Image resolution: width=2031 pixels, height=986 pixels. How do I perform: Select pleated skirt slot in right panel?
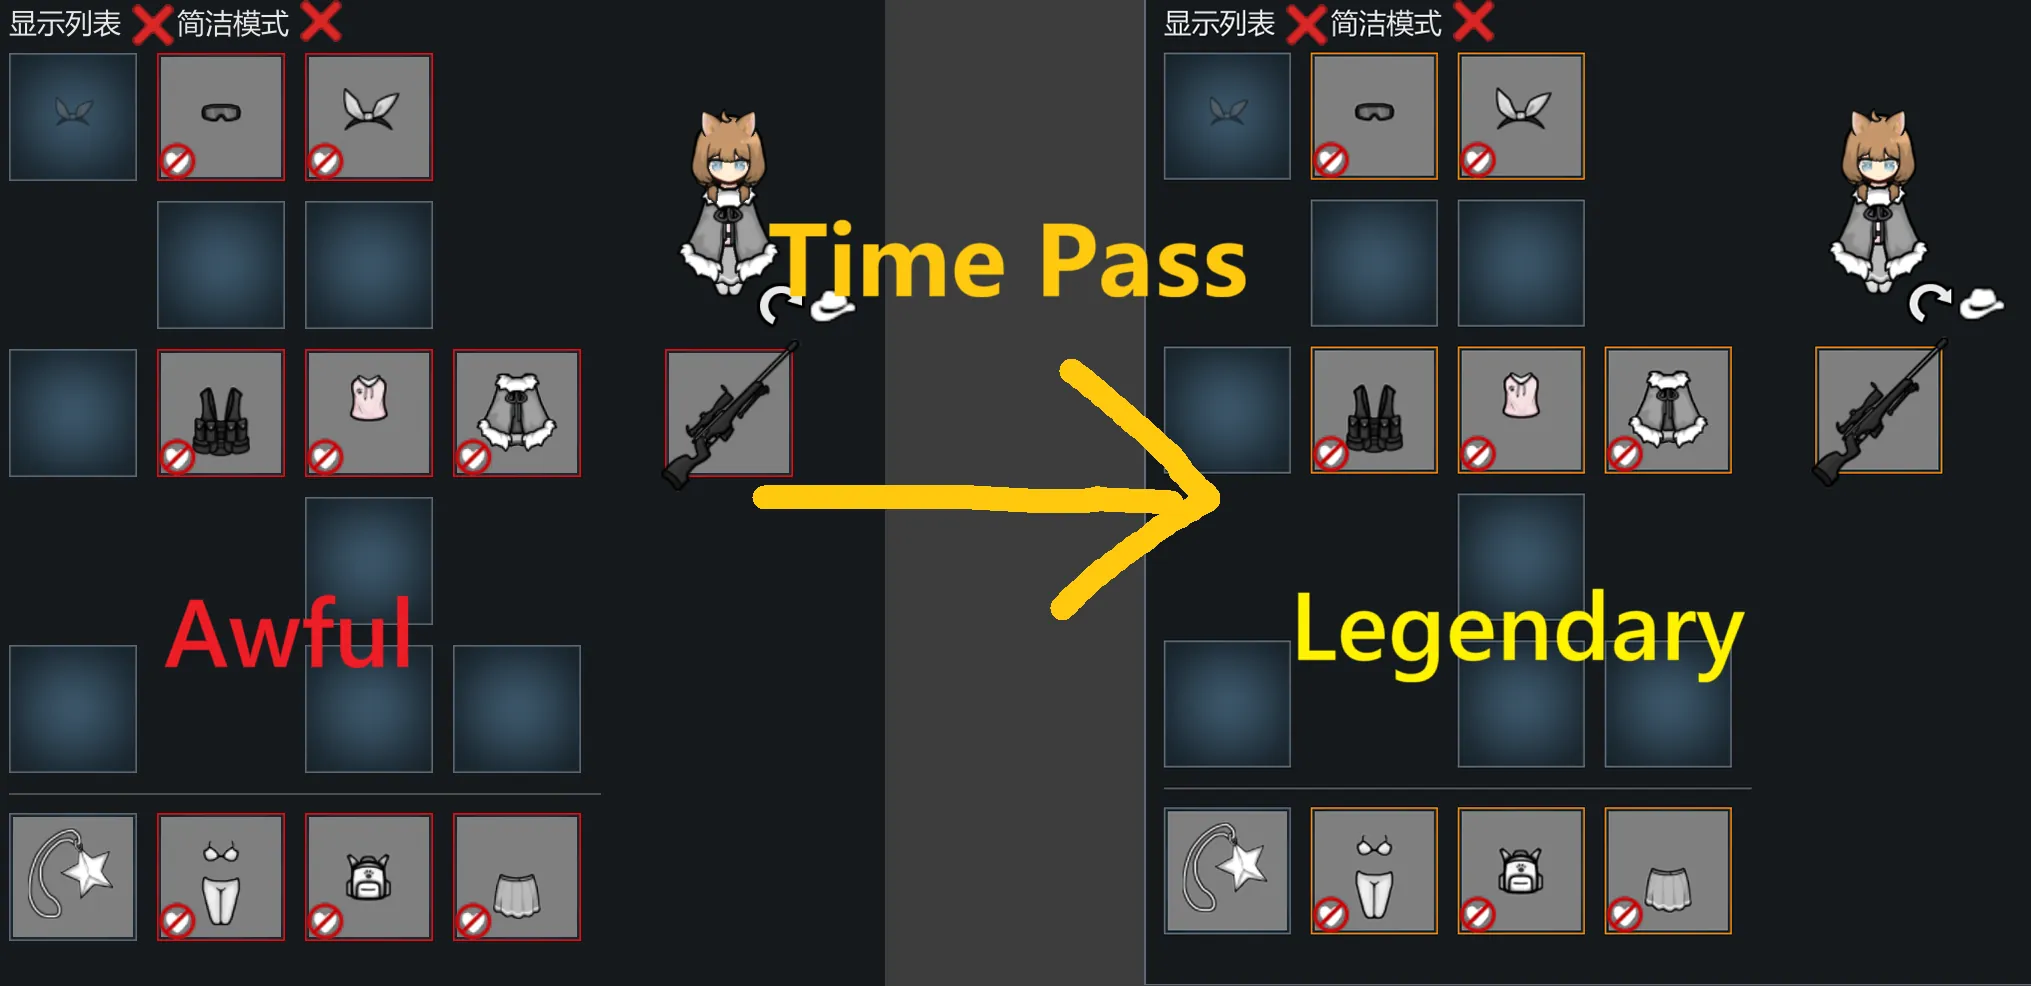coord(1668,871)
